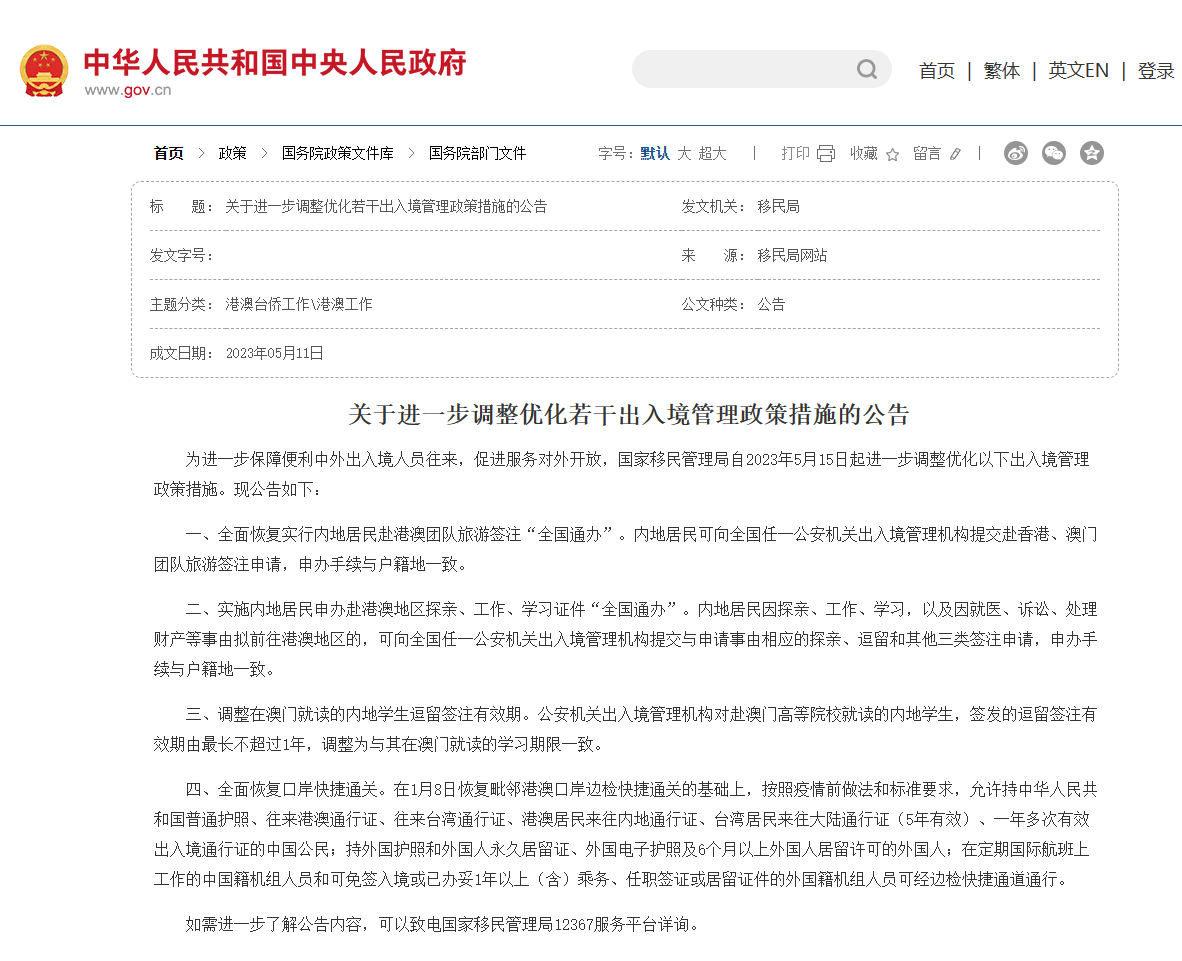Switch to 英文EN English site
Image resolution: width=1182 pixels, height=961 pixels.
coord(1078,71)
